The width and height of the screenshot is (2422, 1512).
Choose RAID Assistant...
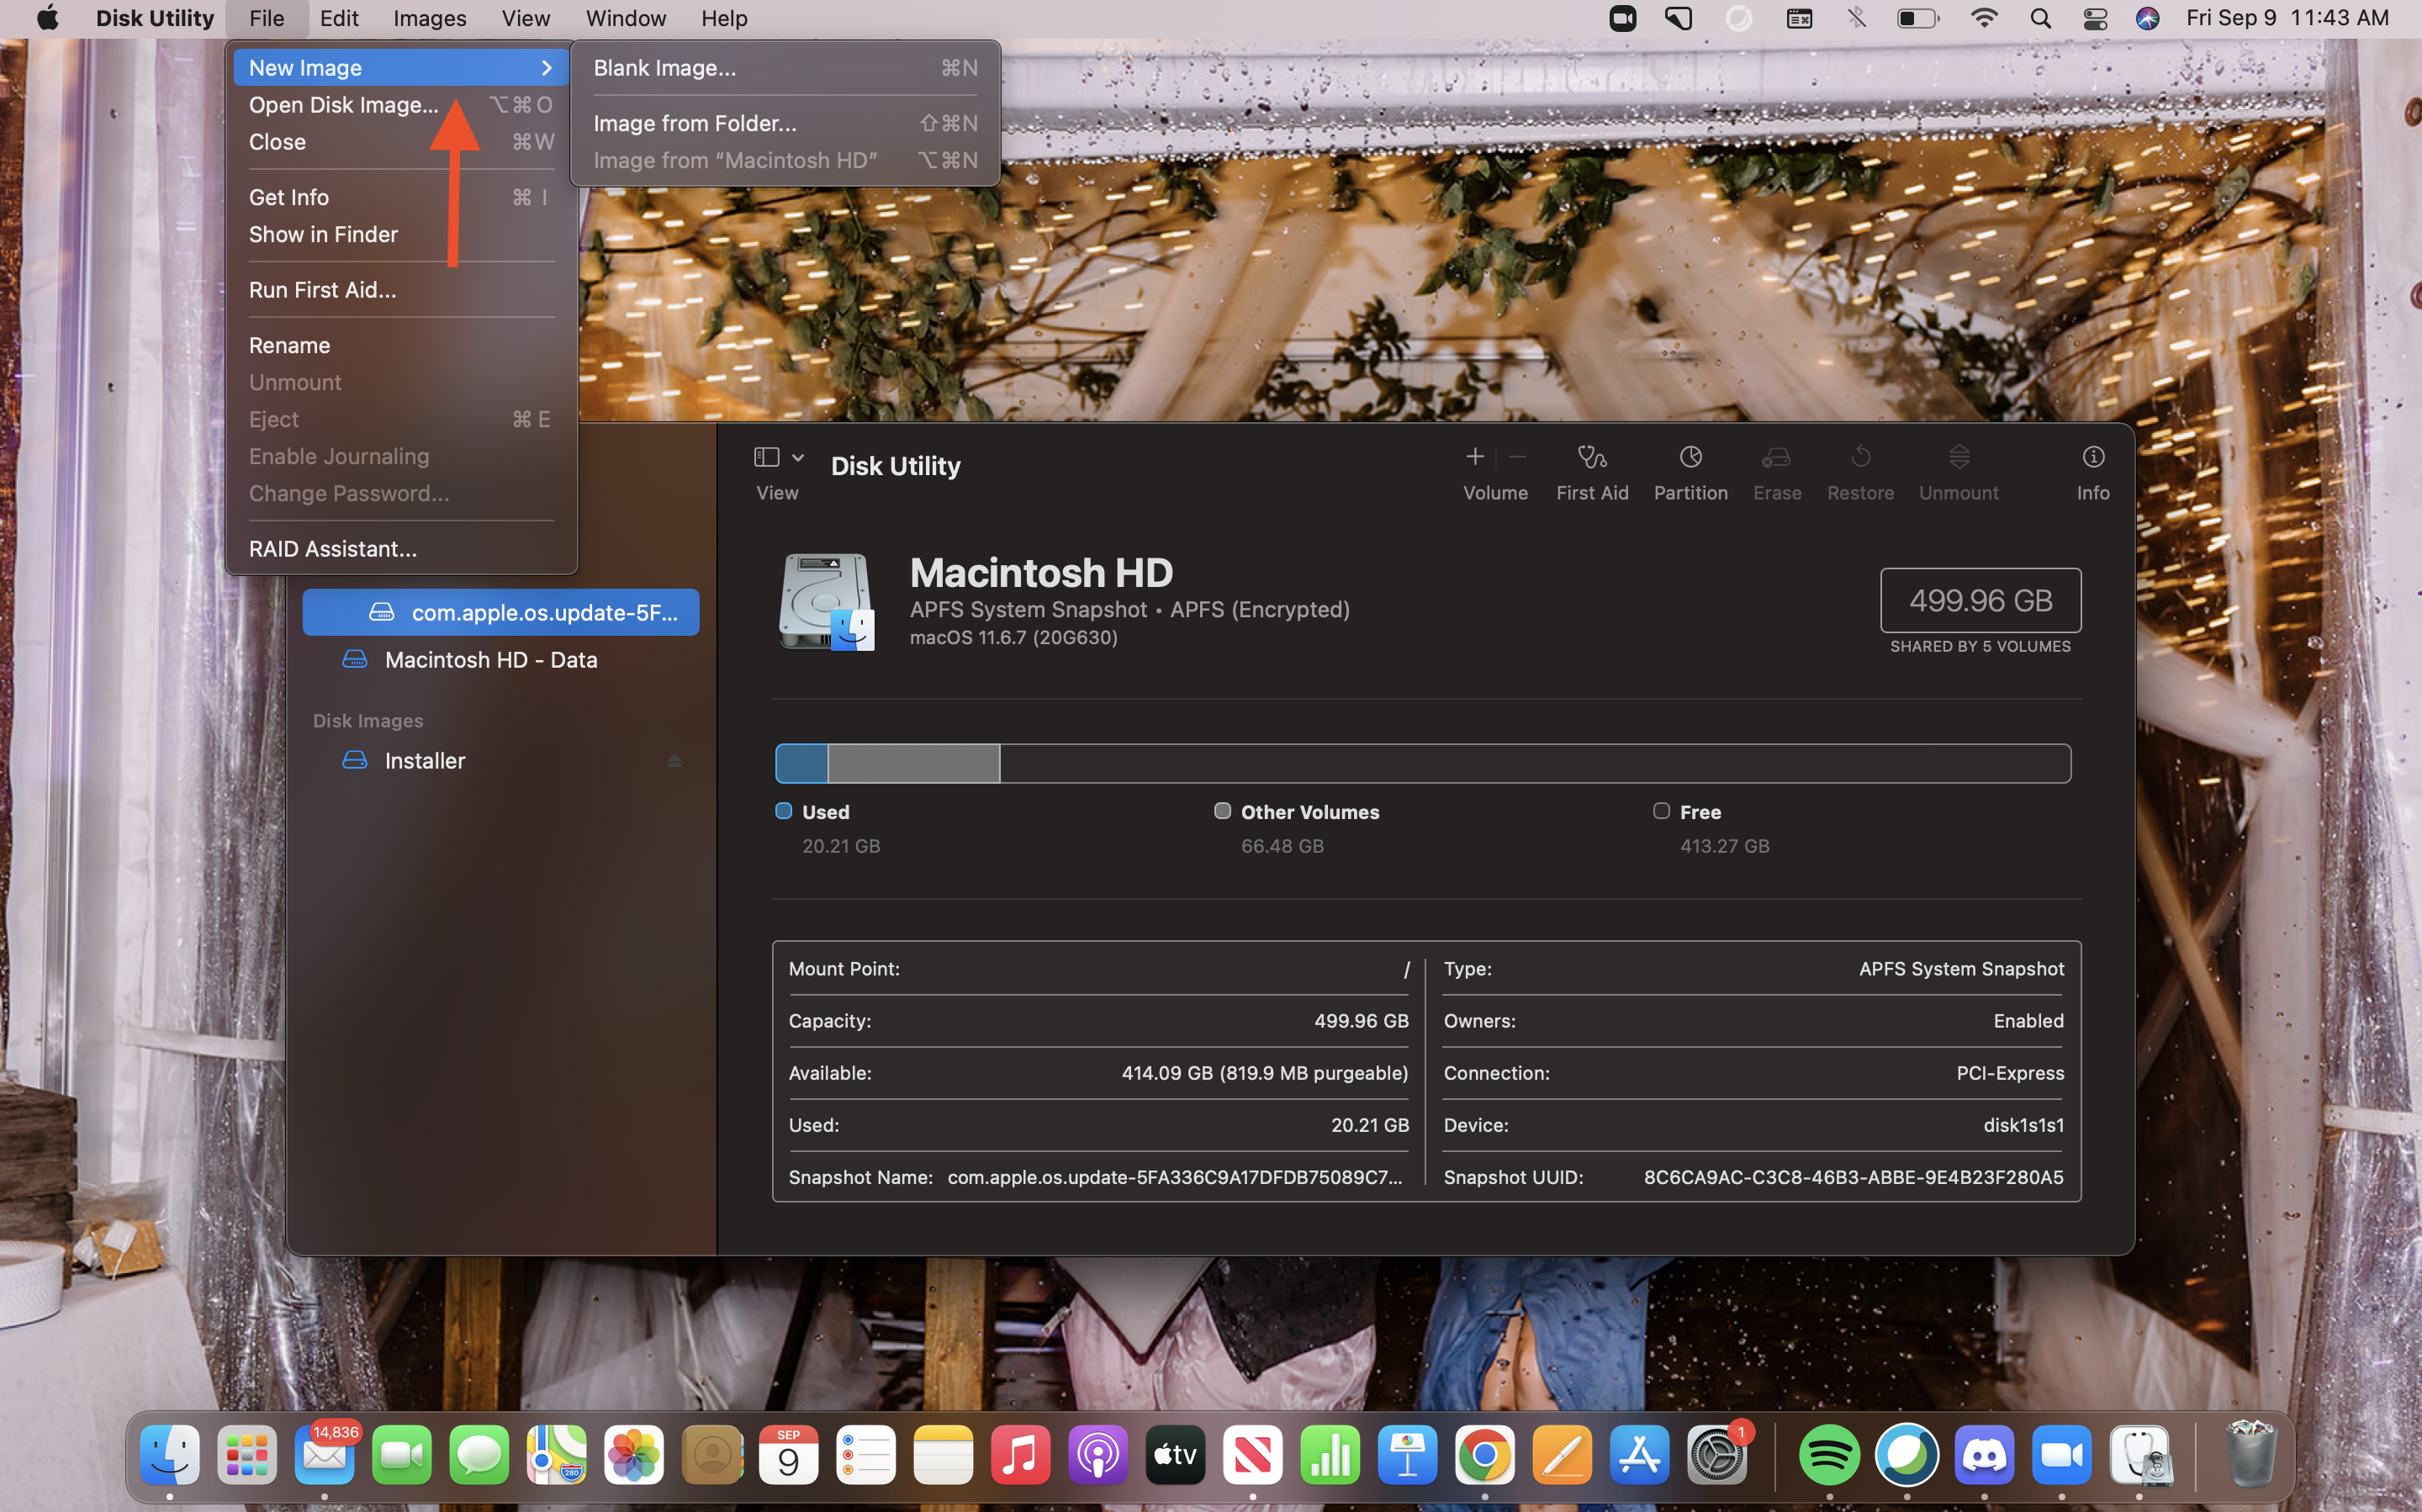[401, 549]
